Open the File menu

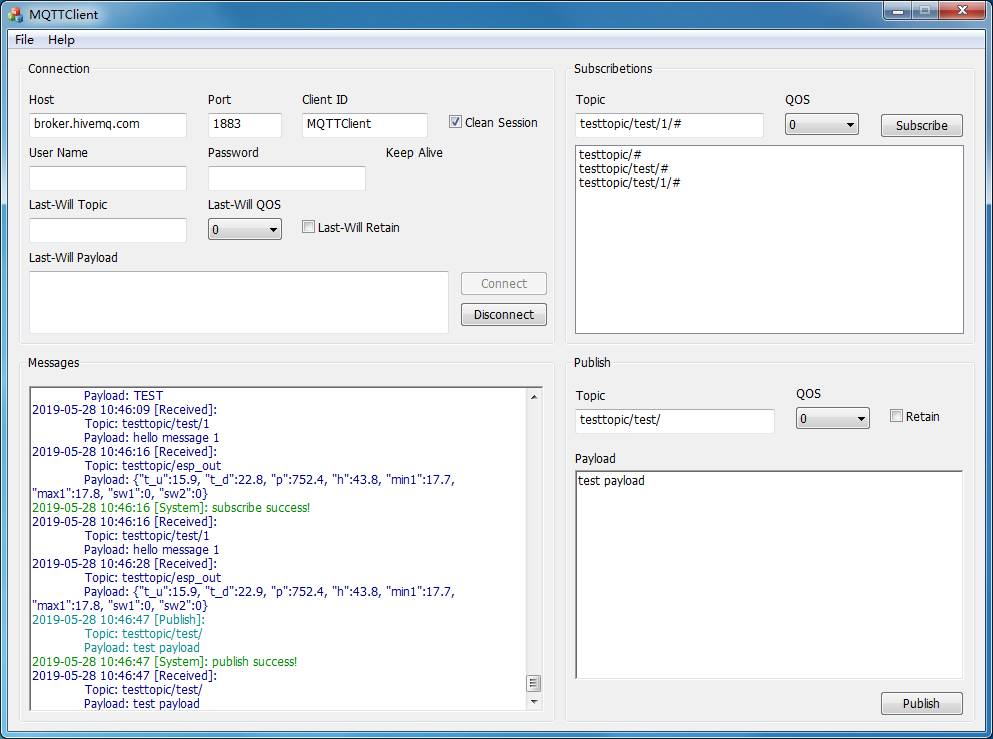coord(24,39)
